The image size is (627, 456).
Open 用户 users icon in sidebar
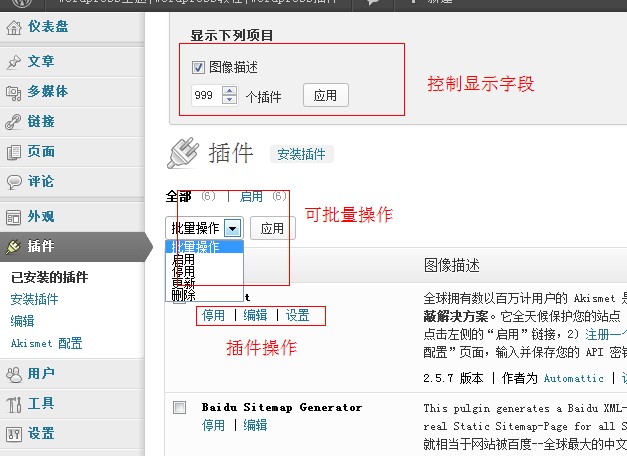(x=14, y=375)
